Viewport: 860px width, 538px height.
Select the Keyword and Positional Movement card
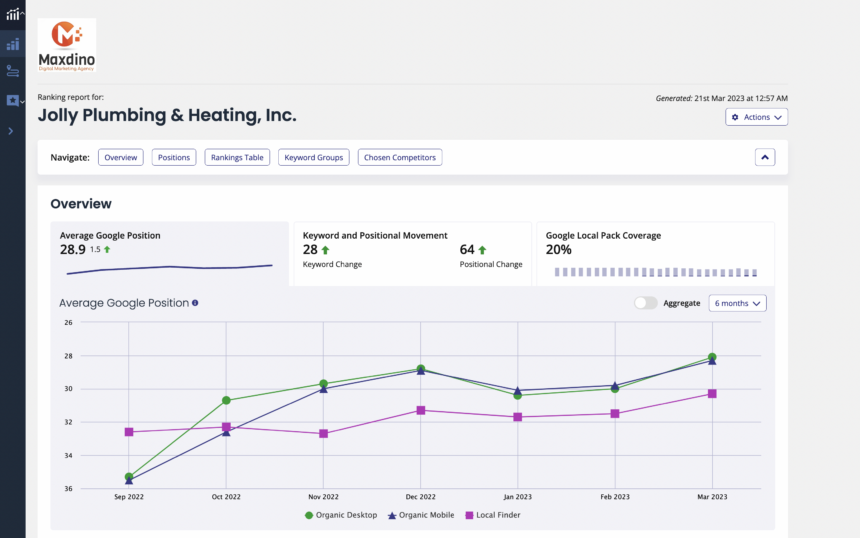(x=412, y=254)
